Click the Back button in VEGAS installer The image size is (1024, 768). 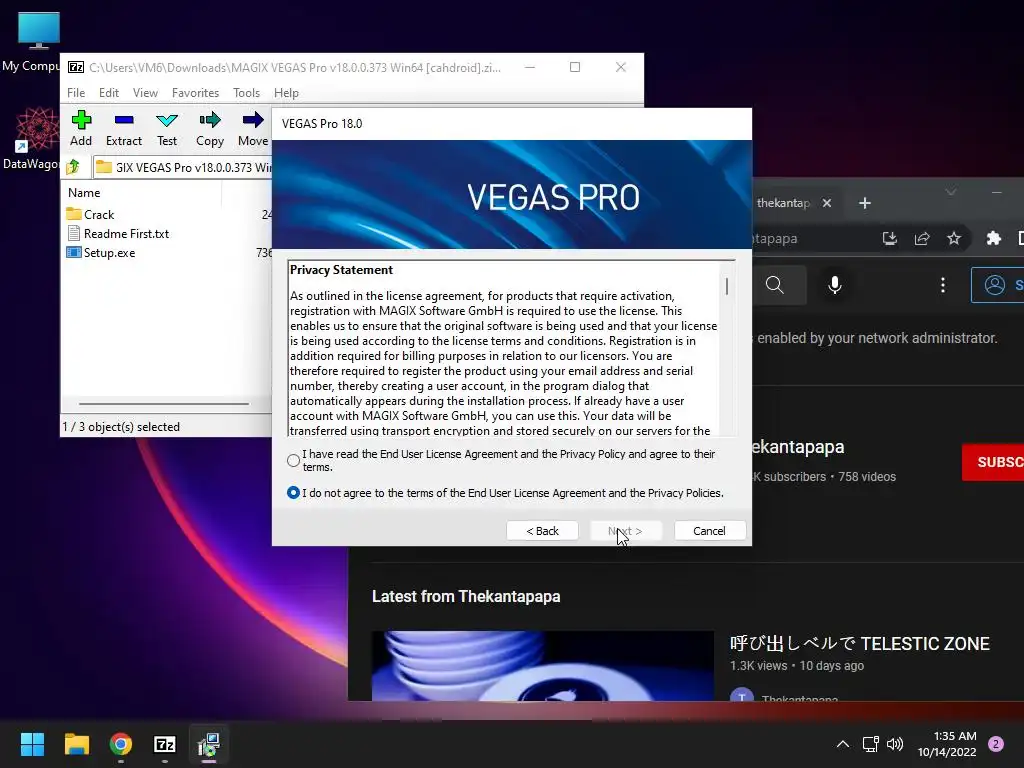542,531
